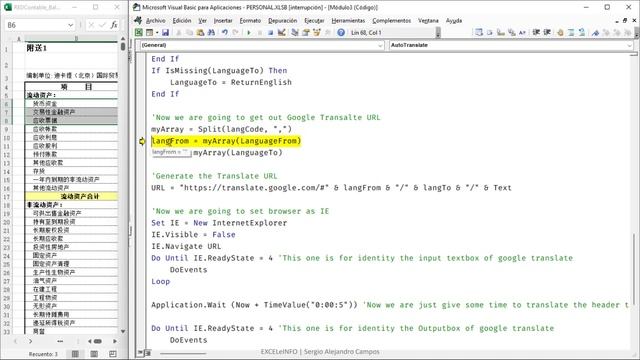Open the Archivo menu
Image resolution: width=640 pixels, height=360 pixels.
[156, 20]
